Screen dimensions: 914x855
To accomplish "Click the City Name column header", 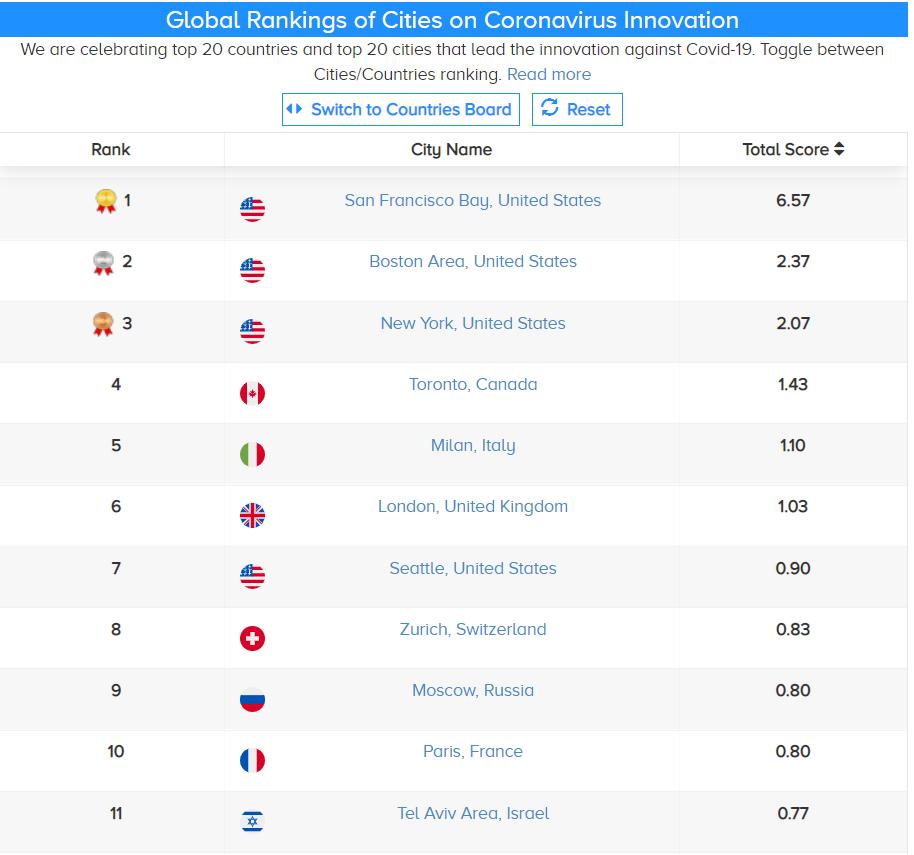I will 451,150.
